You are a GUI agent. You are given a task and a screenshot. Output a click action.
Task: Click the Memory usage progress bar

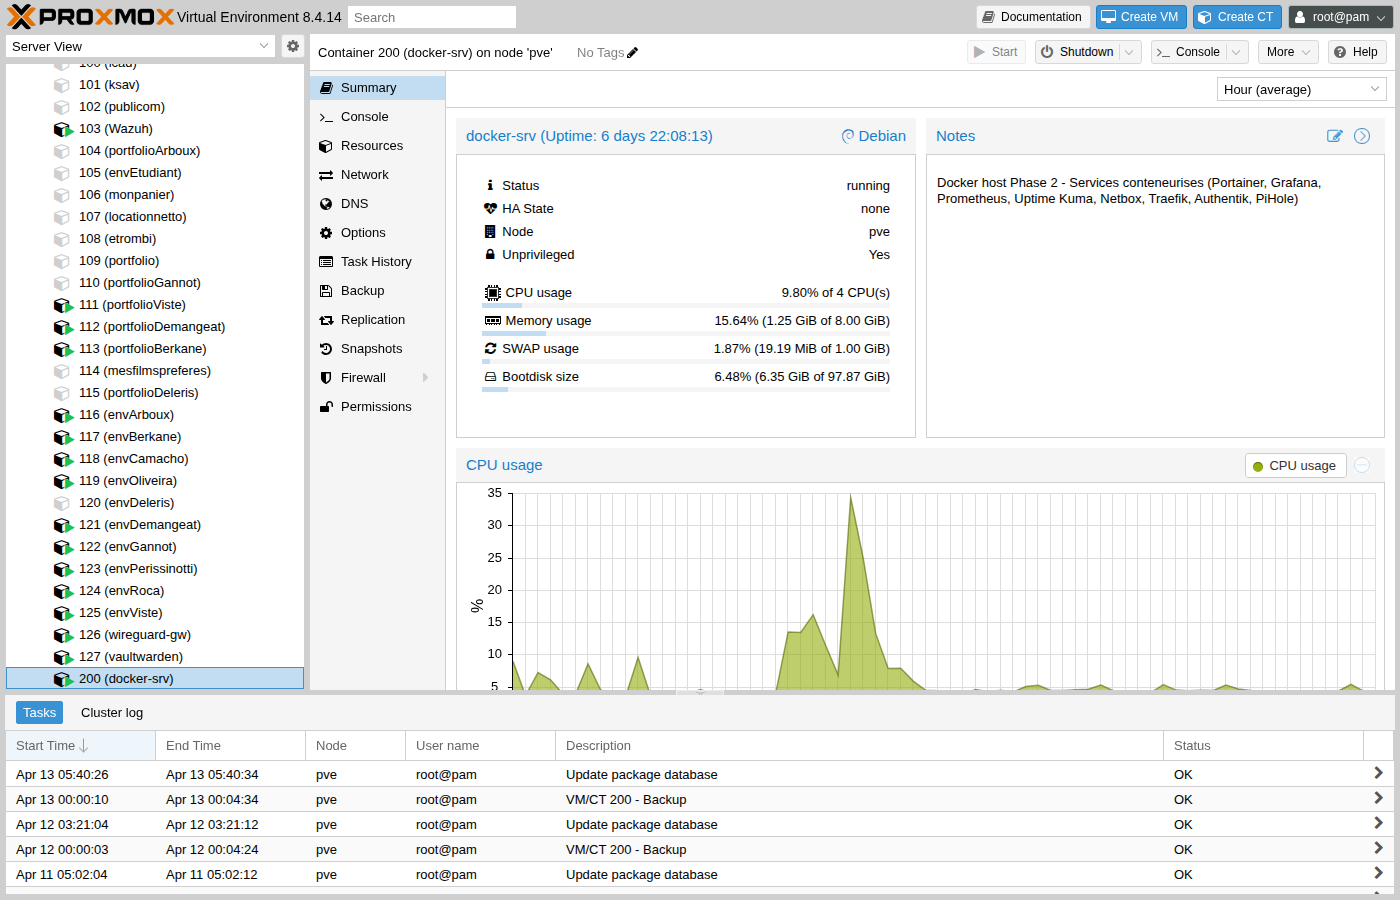686,333
